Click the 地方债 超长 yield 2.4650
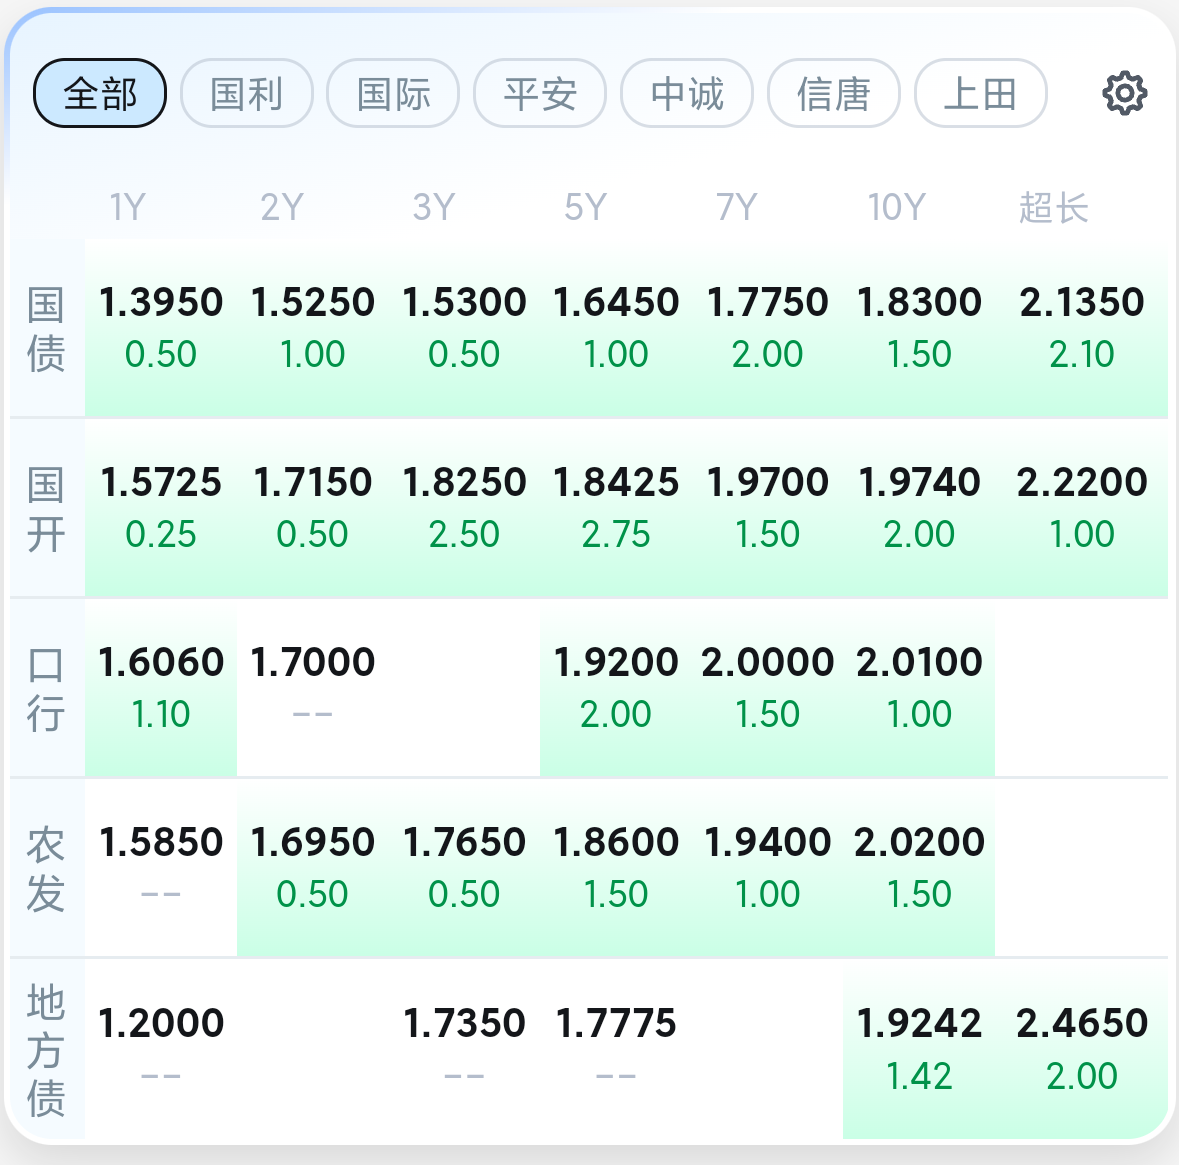Image resolution: width=1179 pixels, height=1165 pixels. pos(1082,1024)
